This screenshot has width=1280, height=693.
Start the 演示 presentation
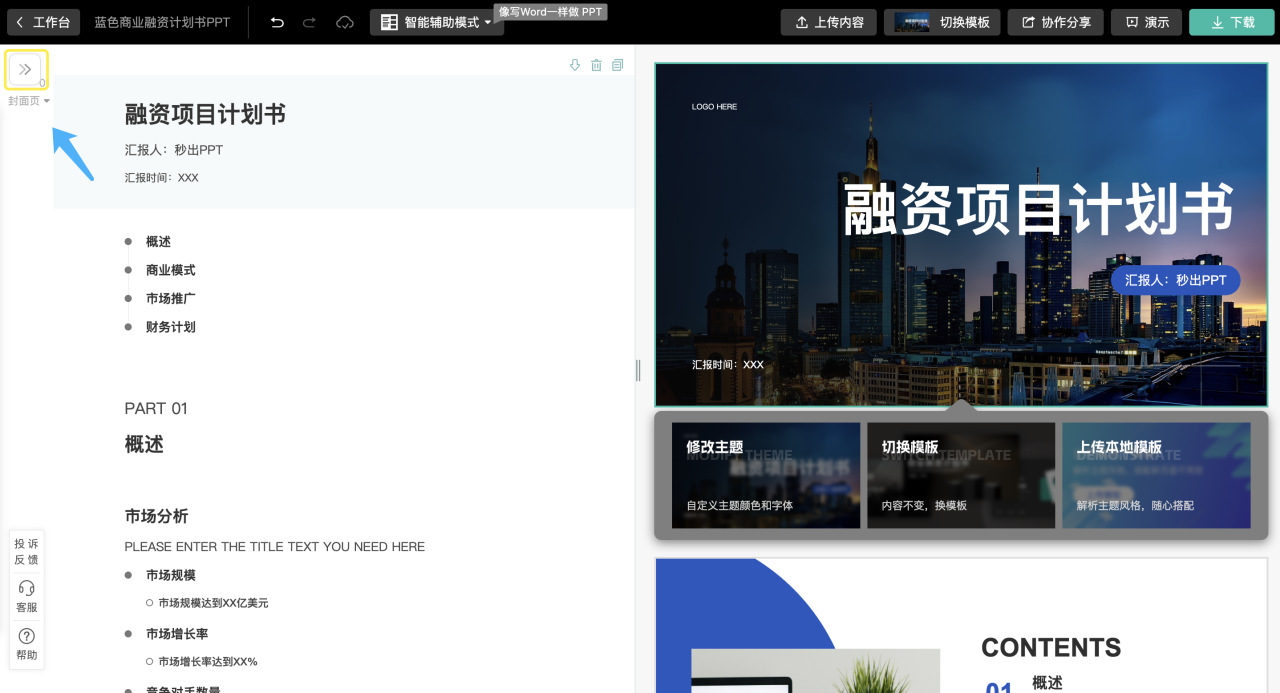(1146, 22)
